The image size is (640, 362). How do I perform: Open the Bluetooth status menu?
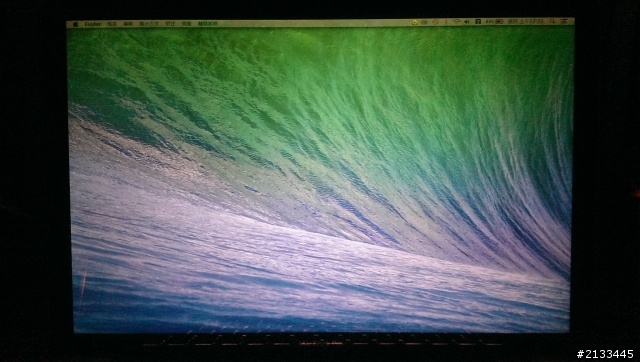pyautogui.click(x=446, y=22)
